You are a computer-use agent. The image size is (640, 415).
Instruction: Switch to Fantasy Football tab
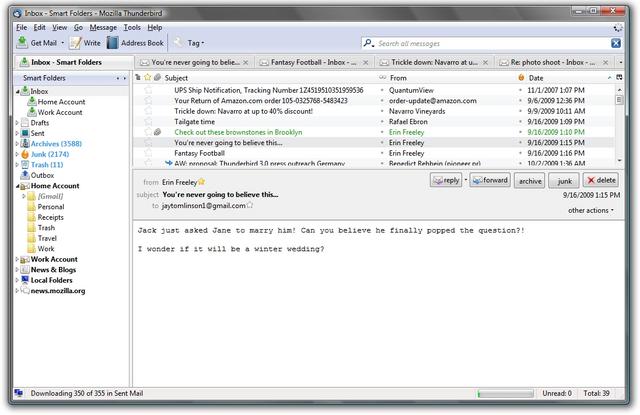pos(314,62)
